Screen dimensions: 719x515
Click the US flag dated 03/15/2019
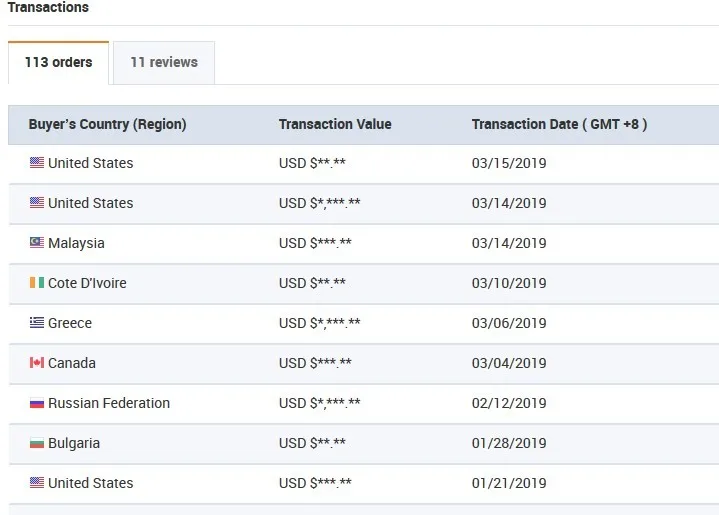pyautogui.click(x=37, y=163)
